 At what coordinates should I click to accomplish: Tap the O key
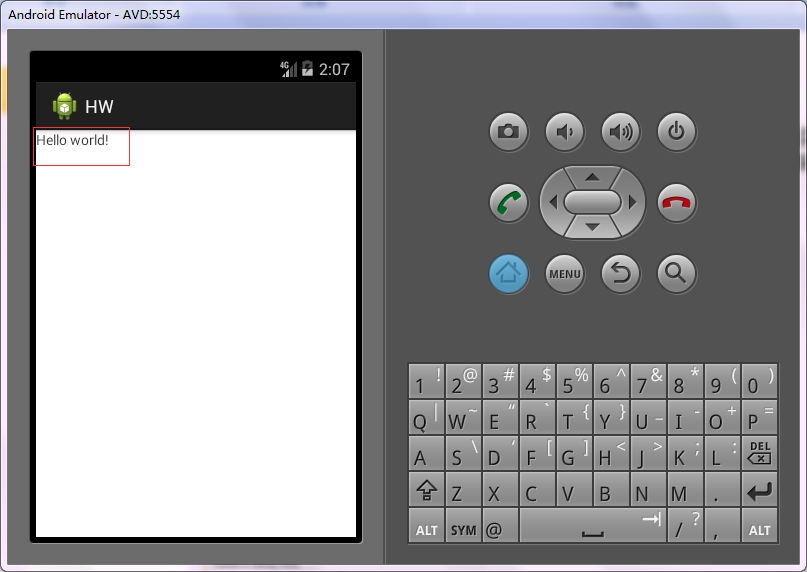(x=723, y=417)
